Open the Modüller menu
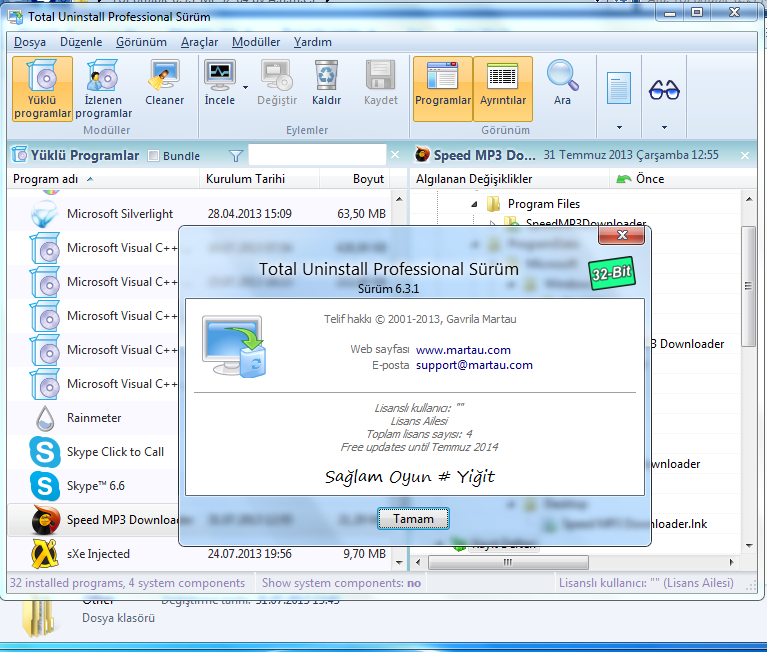Image resolution: width=767 pixels, height=652 pixels. (x=256, y=42)
